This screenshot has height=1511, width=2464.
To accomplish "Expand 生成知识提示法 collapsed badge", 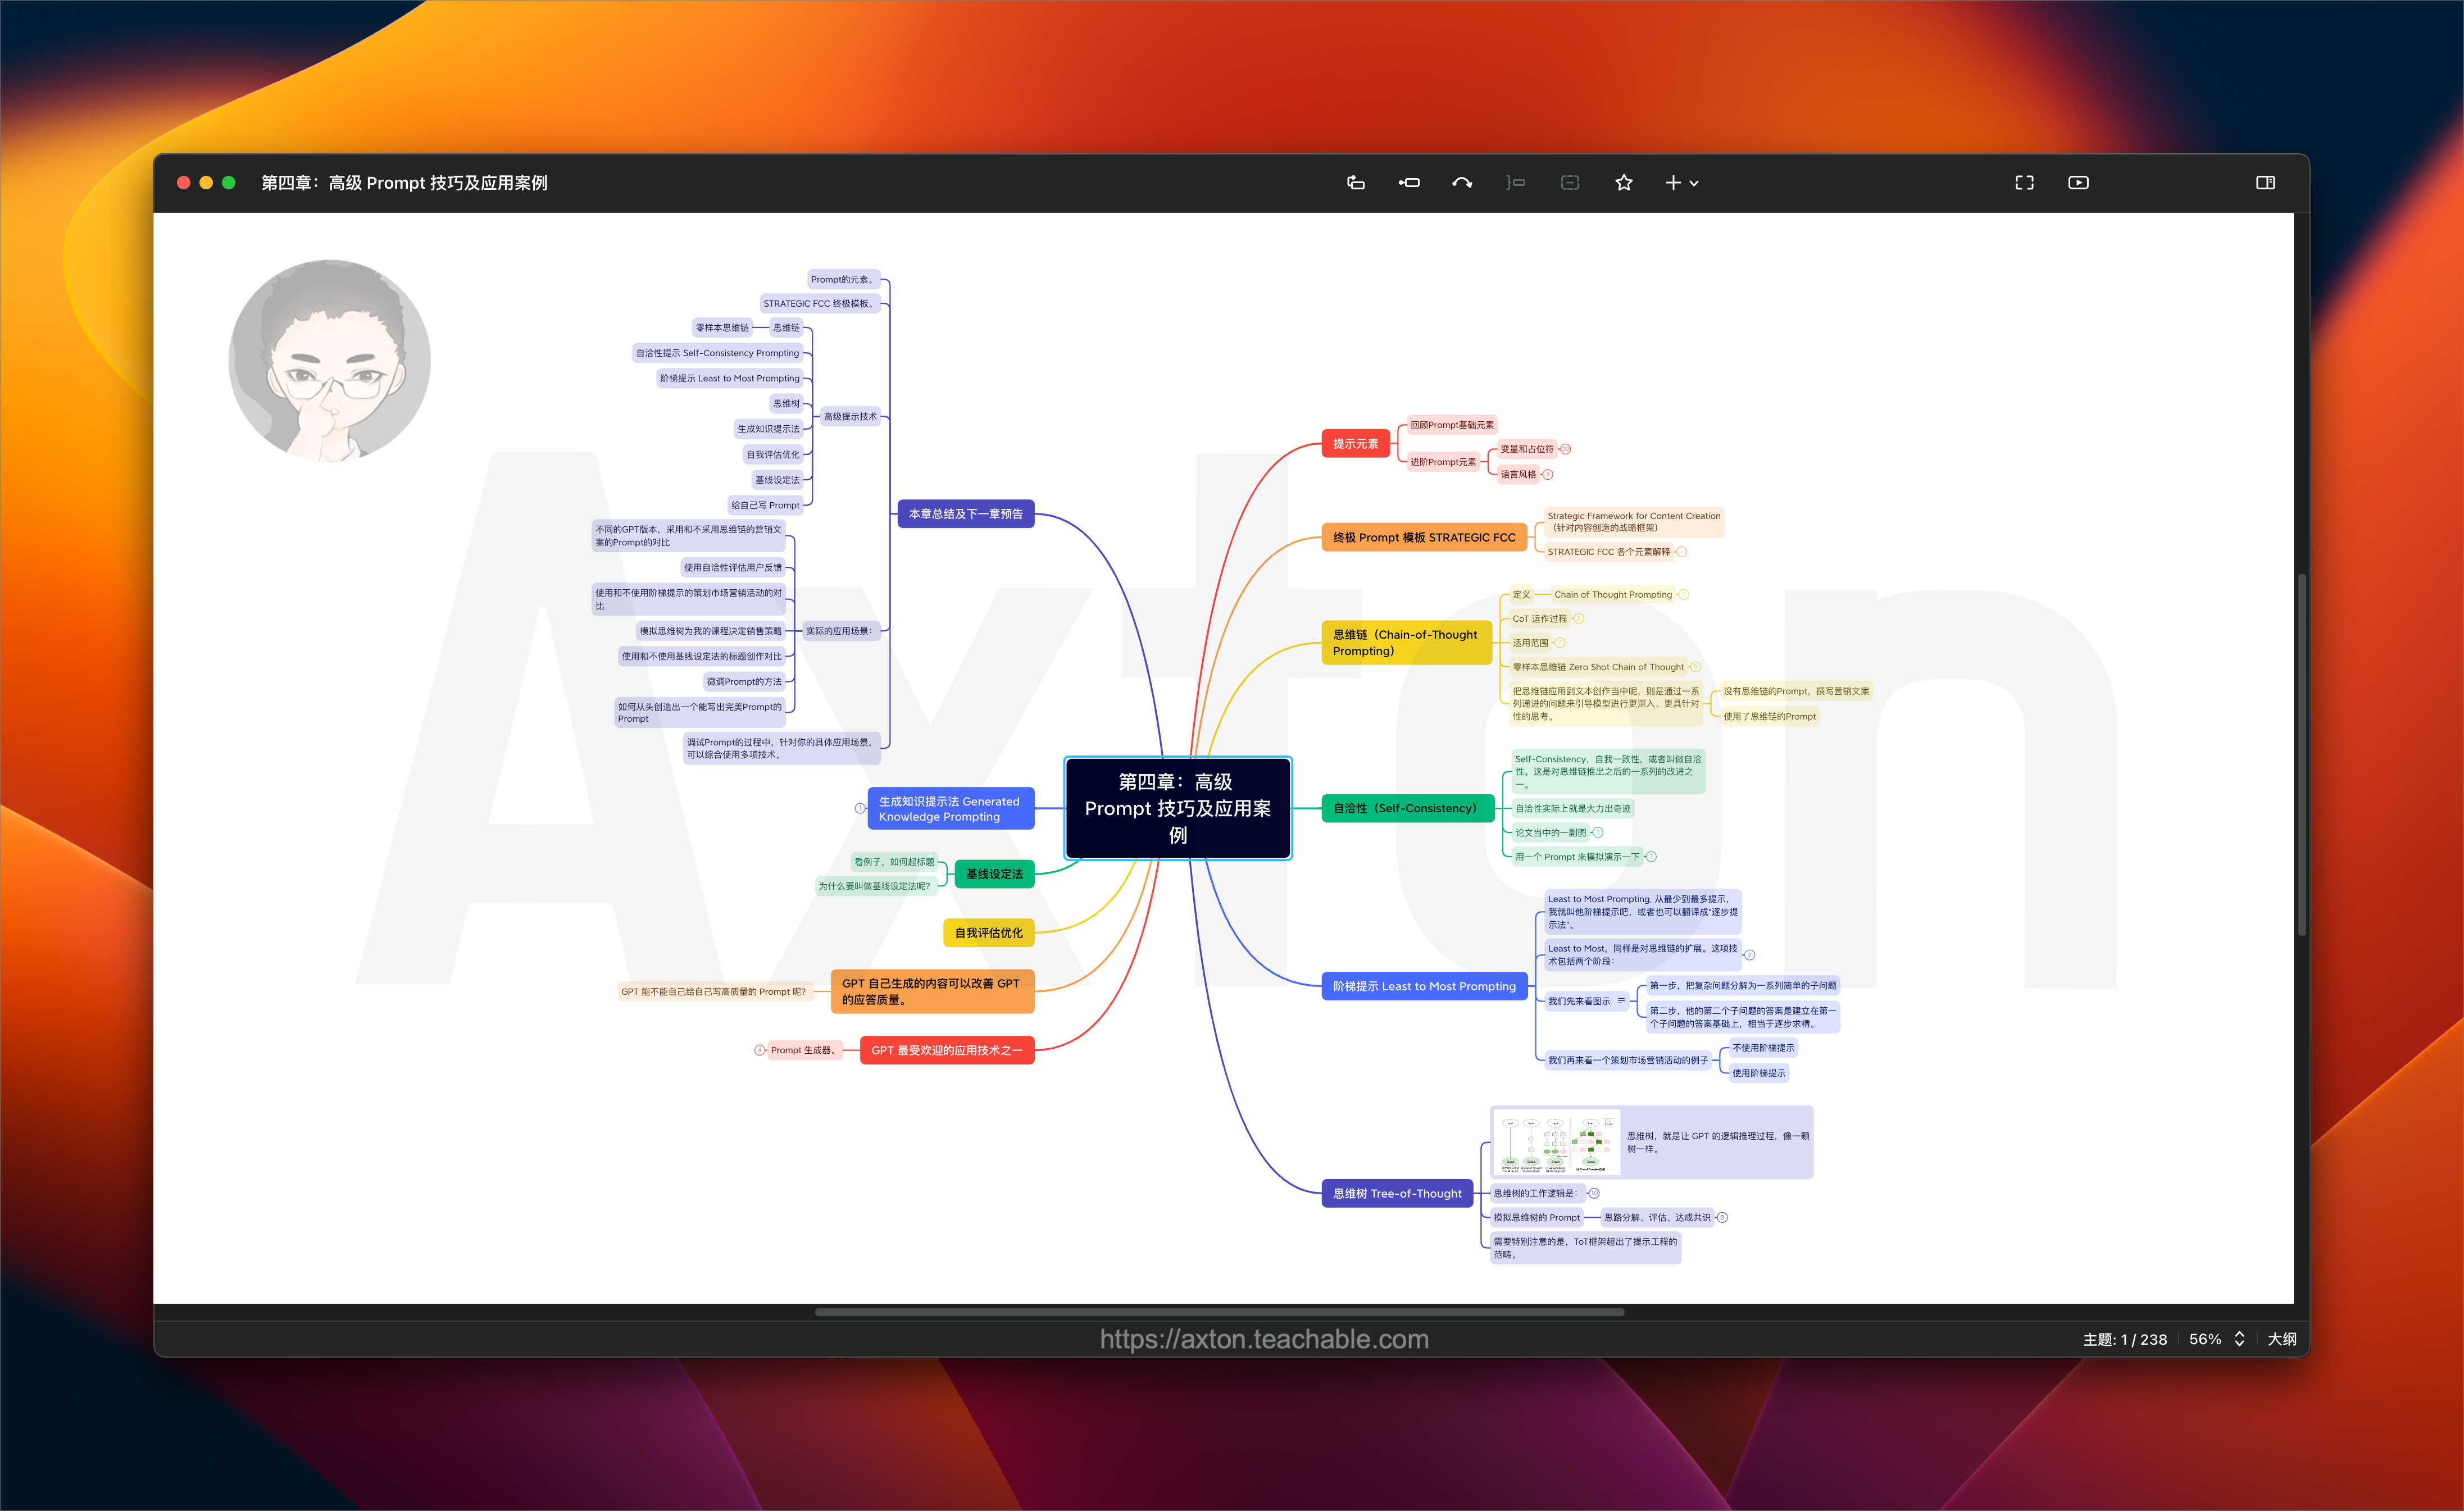I will click(860, 808).
